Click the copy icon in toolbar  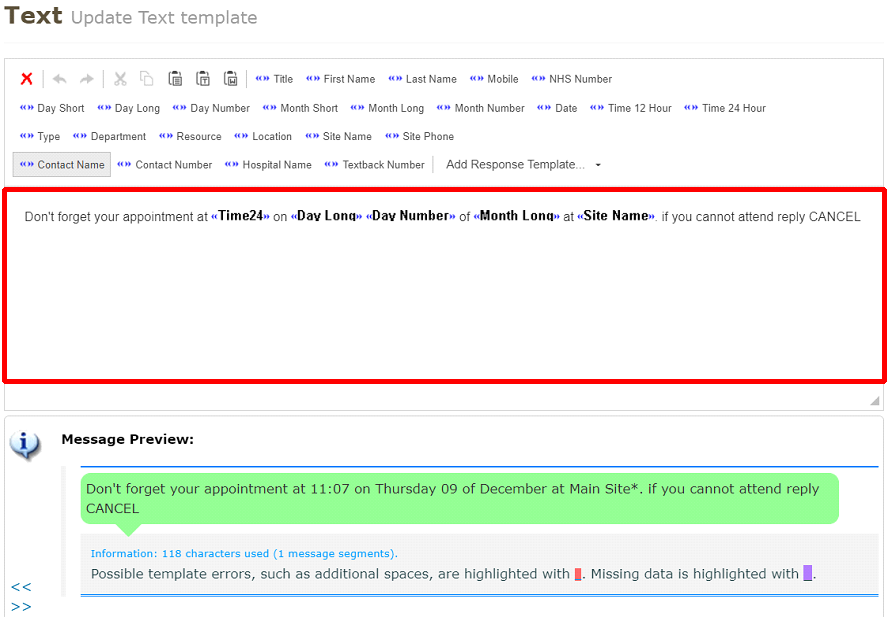coord(147,79)
